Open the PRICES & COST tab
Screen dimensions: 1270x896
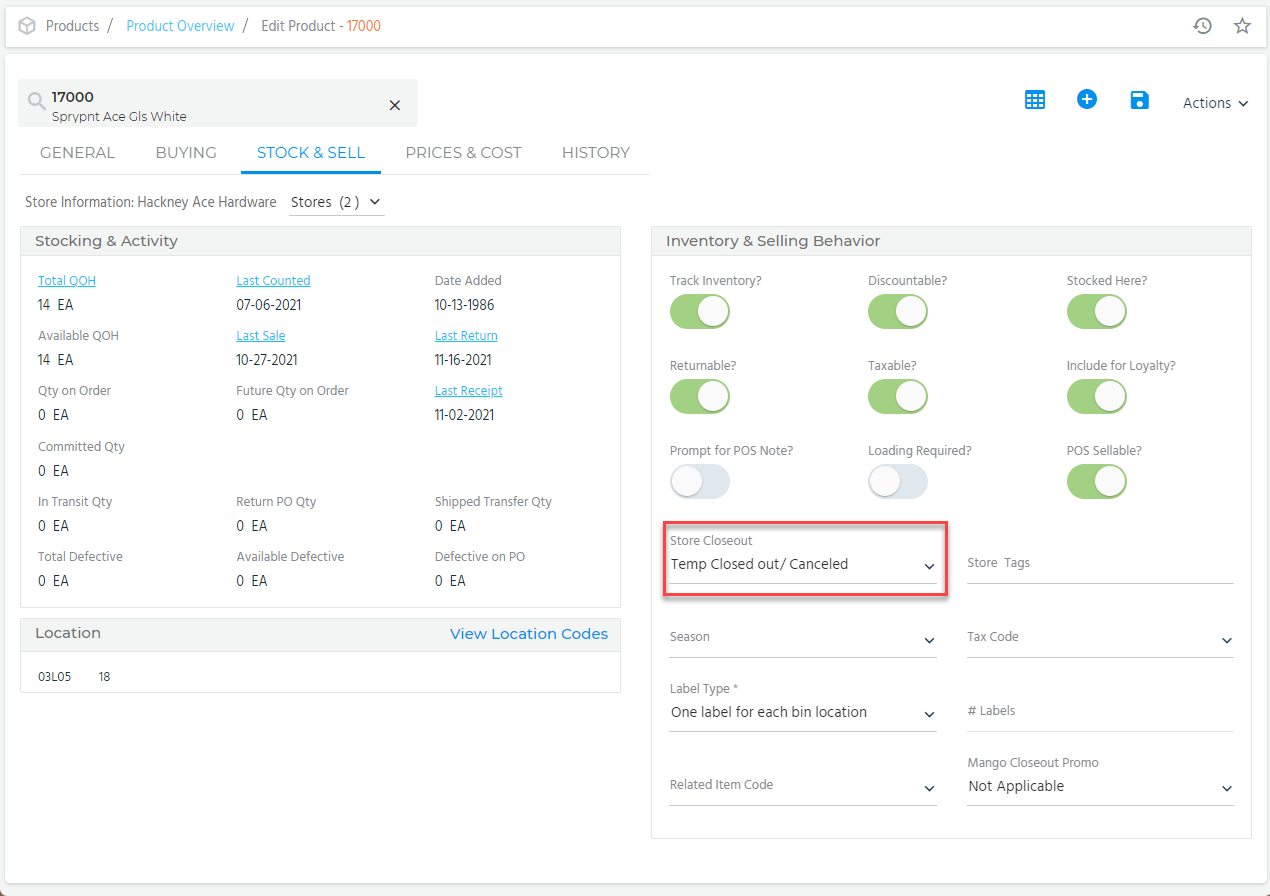[463, 153]
